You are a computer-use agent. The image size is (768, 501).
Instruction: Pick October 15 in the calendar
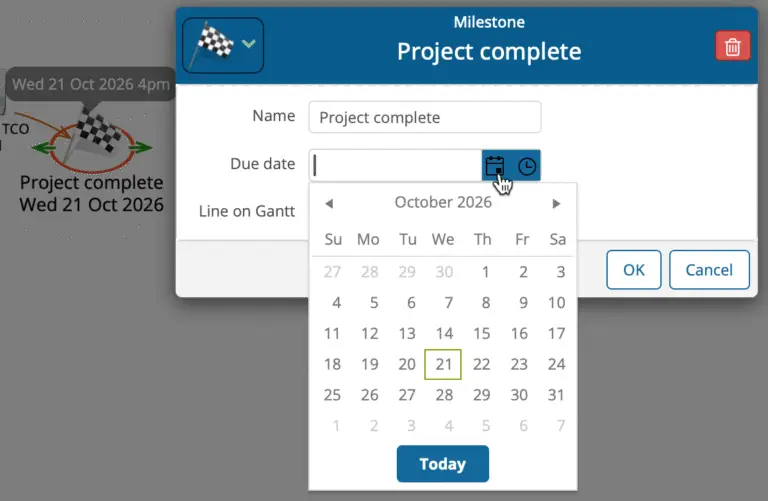click(x=481, y=334)
